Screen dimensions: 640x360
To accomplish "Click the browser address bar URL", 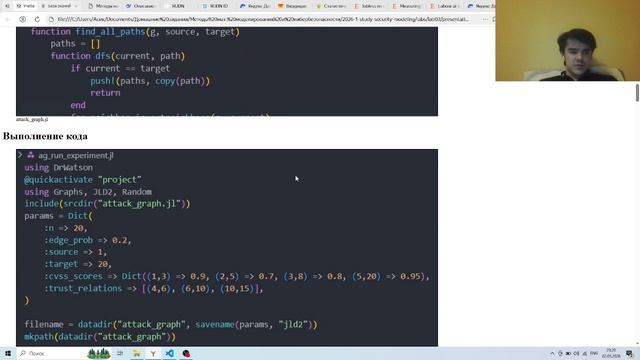I will pyautogui.click(x=263, y=19).
